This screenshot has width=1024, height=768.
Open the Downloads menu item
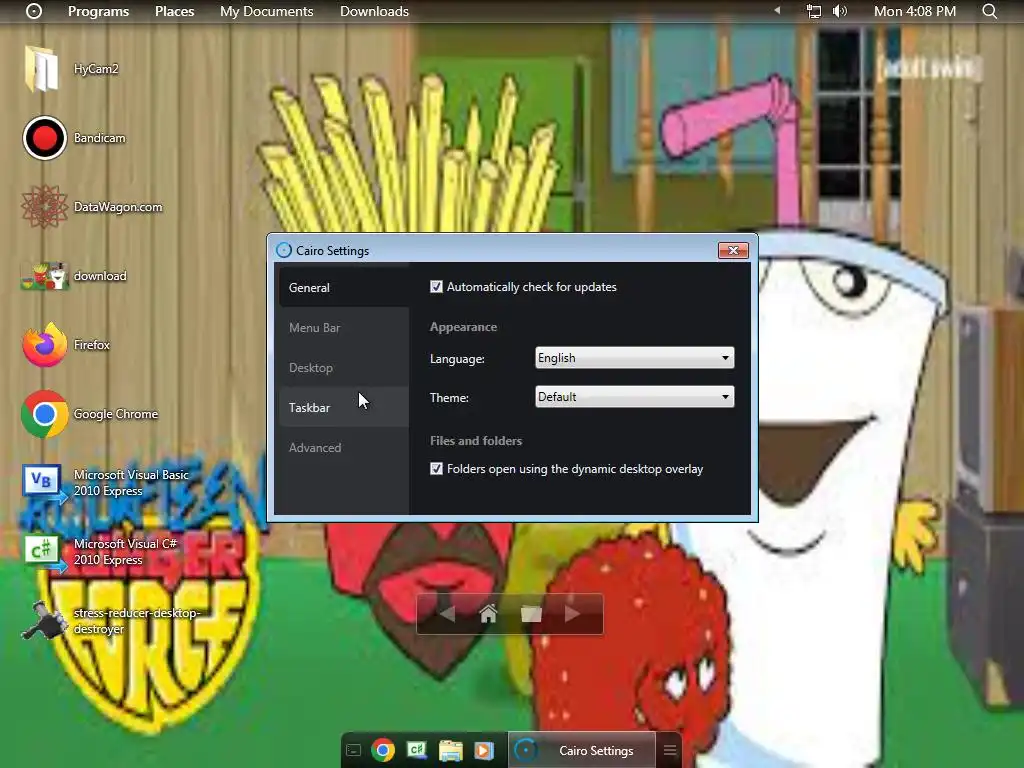click(x=374, y=11)
